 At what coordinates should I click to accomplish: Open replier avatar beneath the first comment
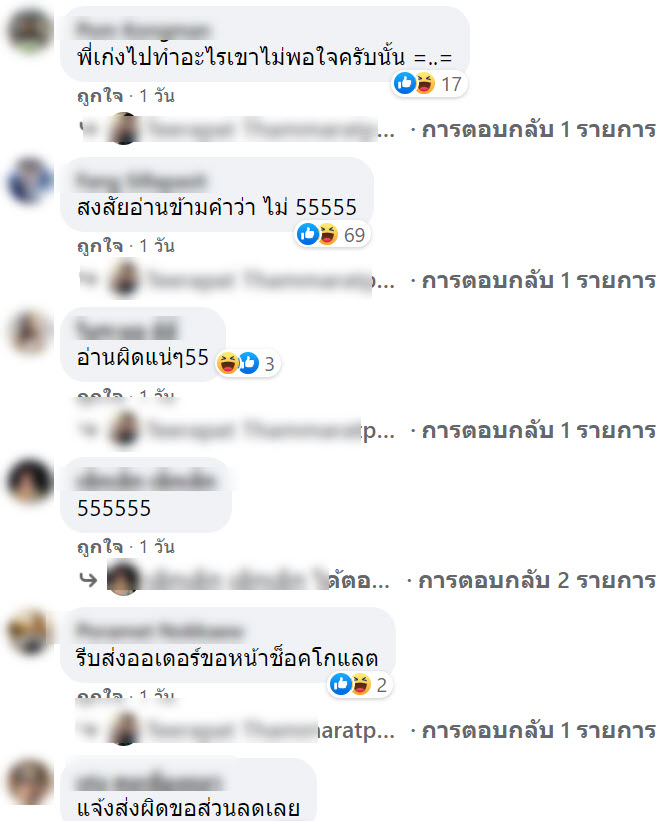[x=124, y=128]
